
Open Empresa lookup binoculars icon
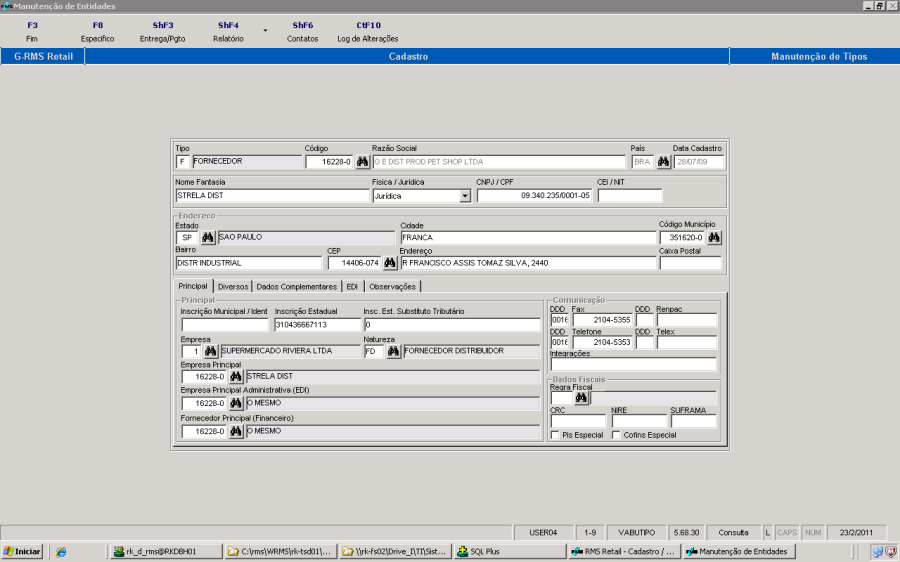(x=210, y=352)
